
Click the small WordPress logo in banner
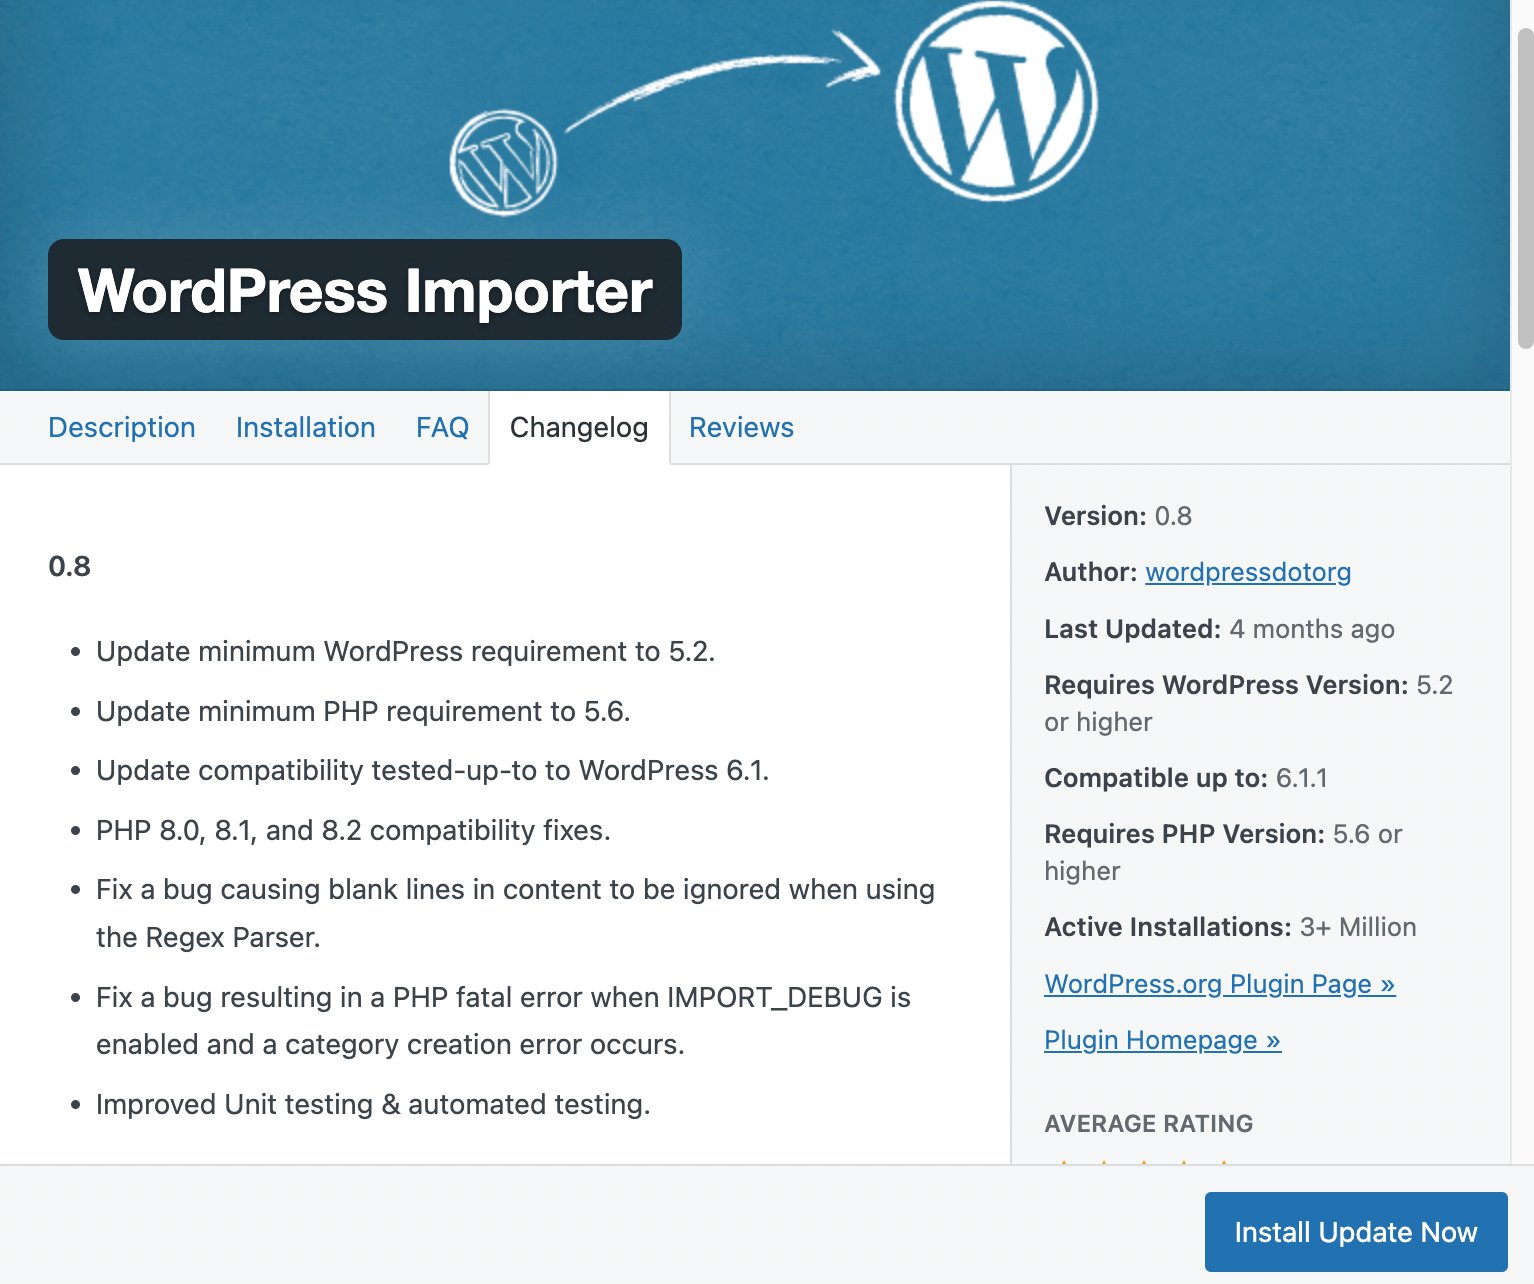[x=503, y=162]
